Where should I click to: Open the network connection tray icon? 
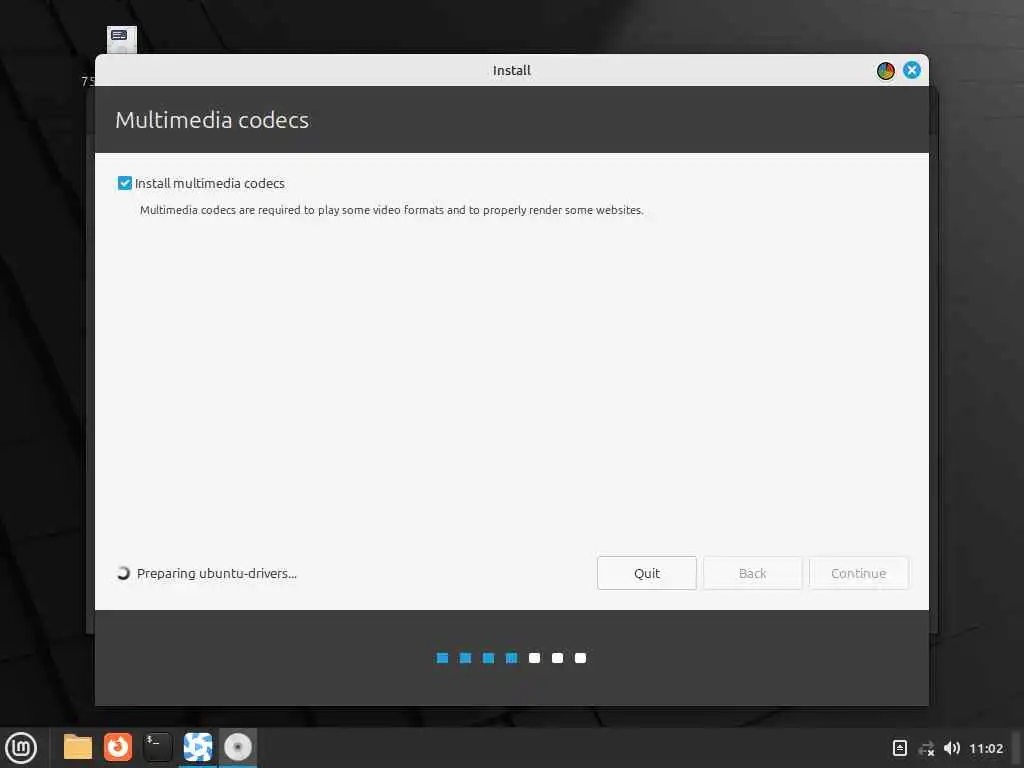(926, 748)
